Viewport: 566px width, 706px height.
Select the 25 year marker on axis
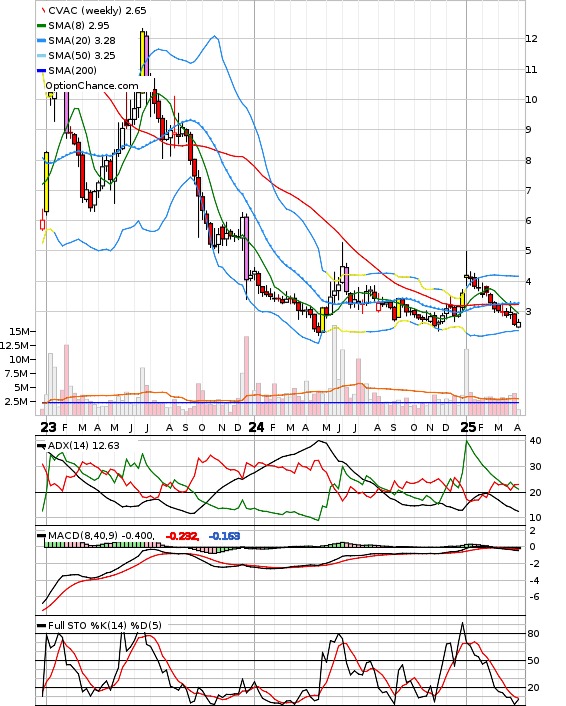468,427
